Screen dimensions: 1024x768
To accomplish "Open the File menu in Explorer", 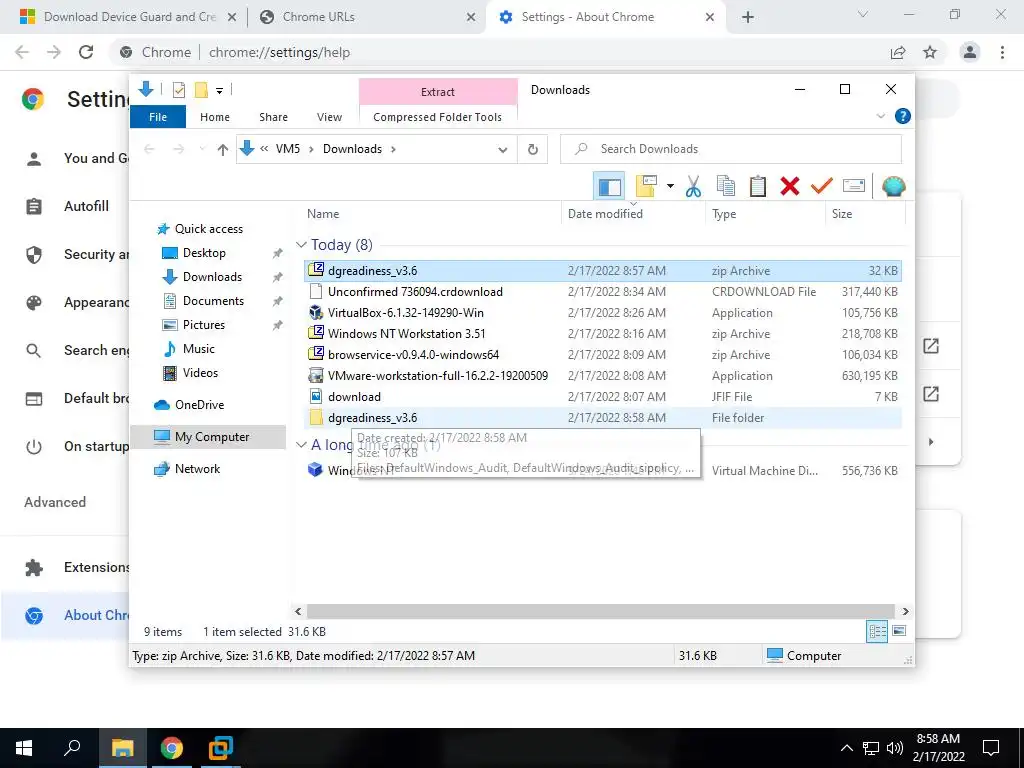I will click(158, 117).
